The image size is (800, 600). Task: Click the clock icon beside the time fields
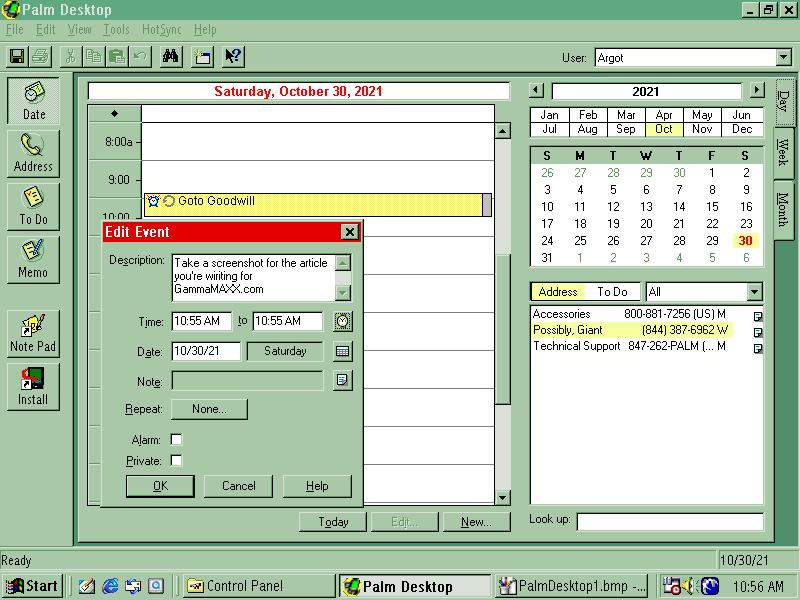(x=343, y=321)
